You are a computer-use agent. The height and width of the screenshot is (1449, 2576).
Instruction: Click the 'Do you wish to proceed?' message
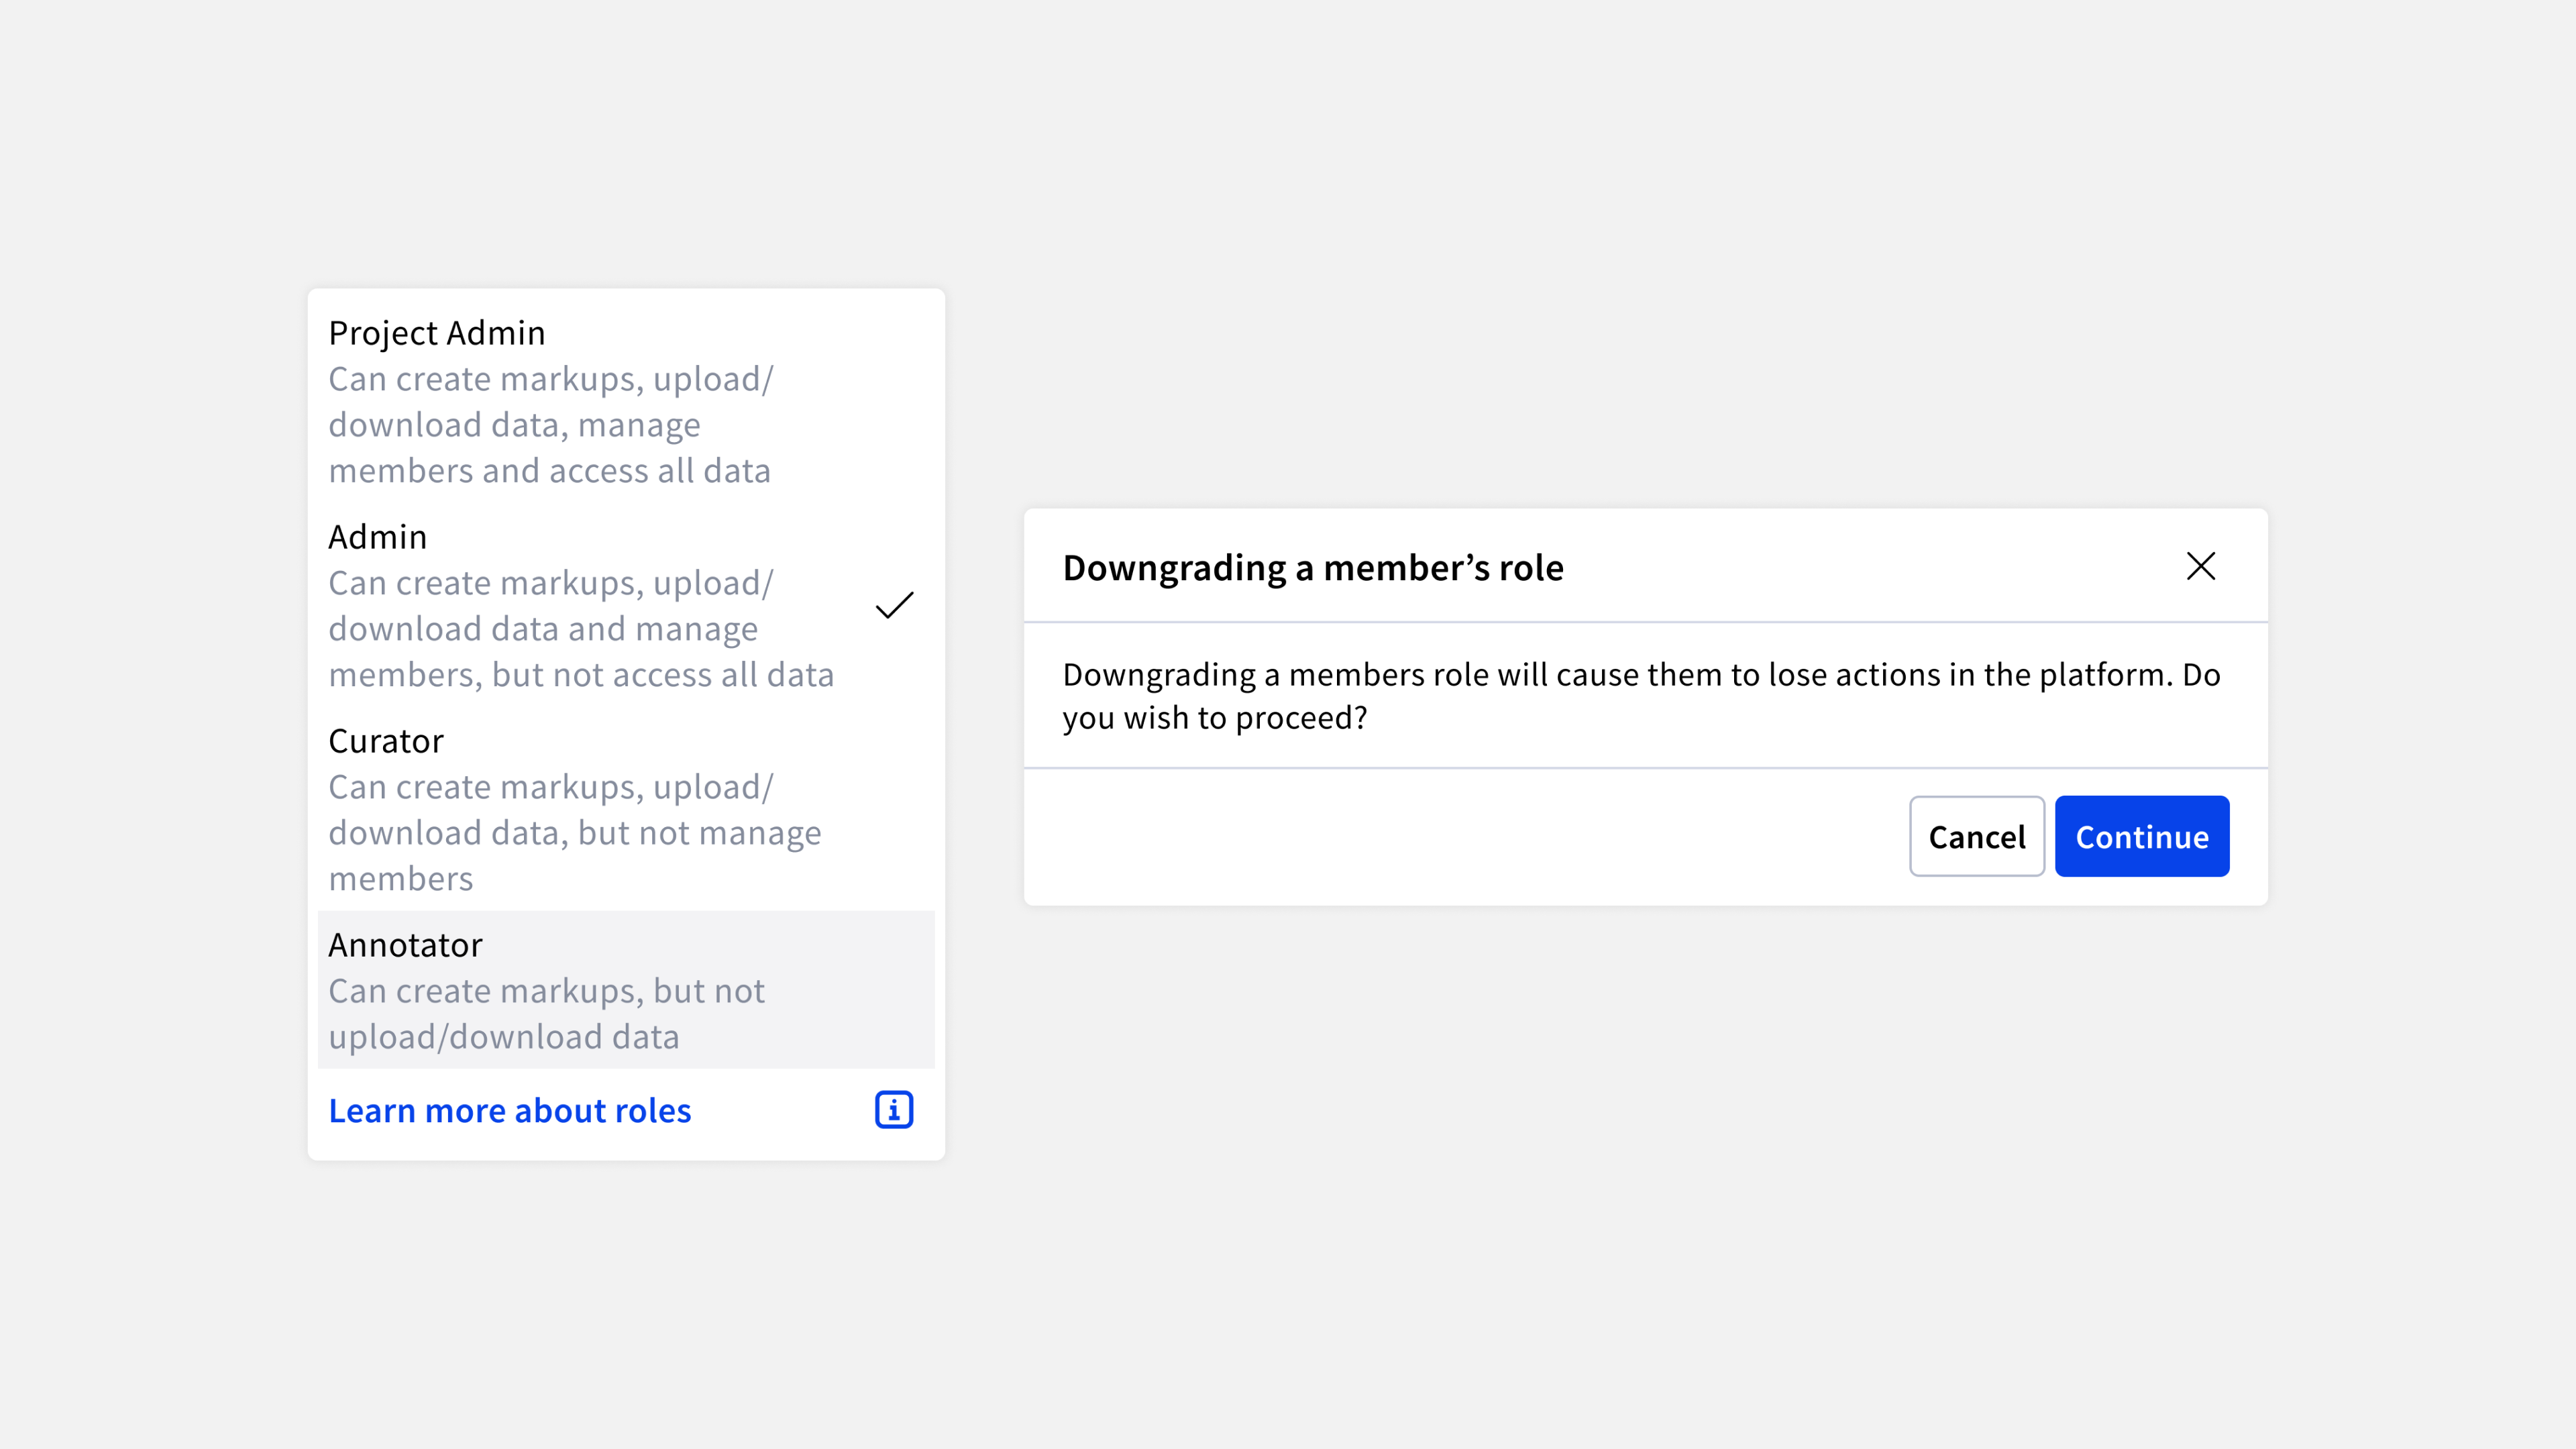pyautogui.click(x=1640, y=696)
